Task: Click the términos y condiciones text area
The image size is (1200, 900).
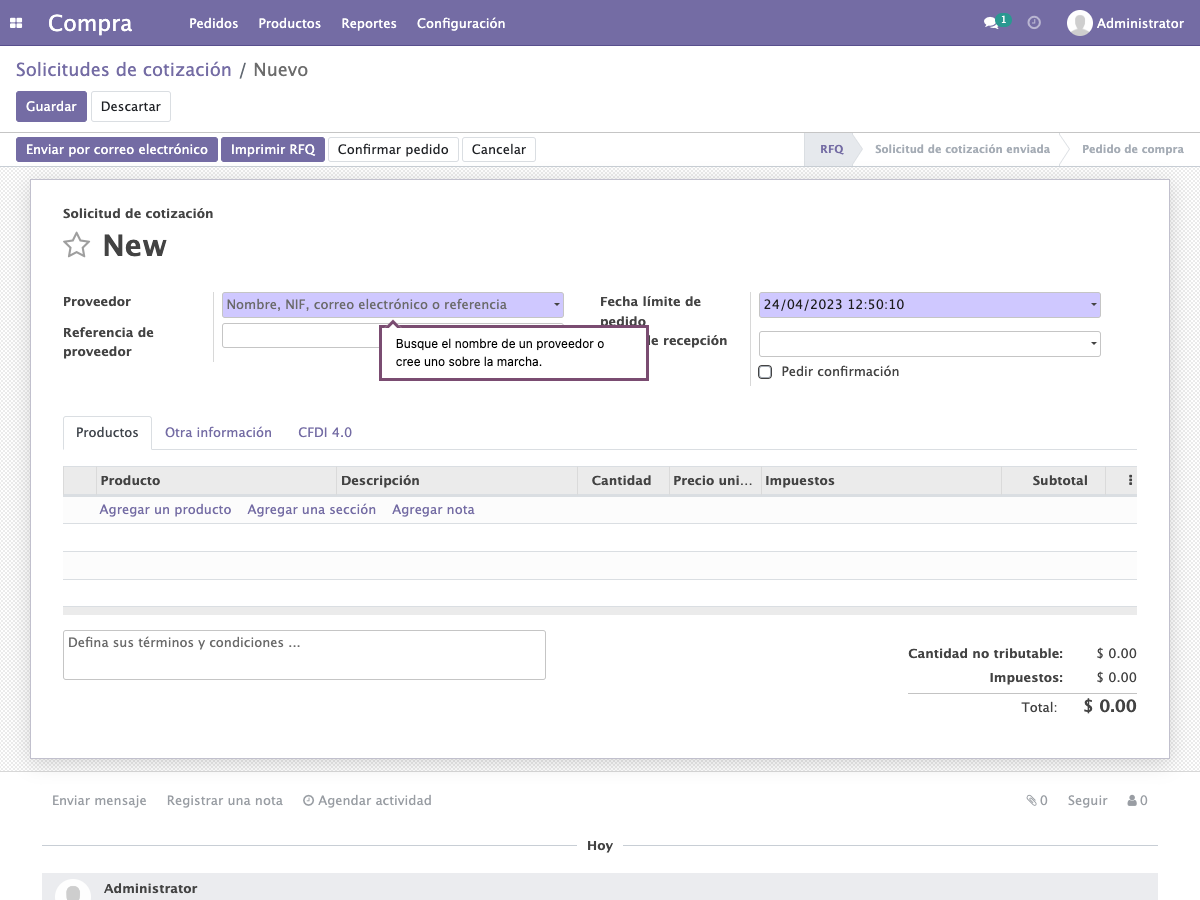Action: (x=304, y=655)
